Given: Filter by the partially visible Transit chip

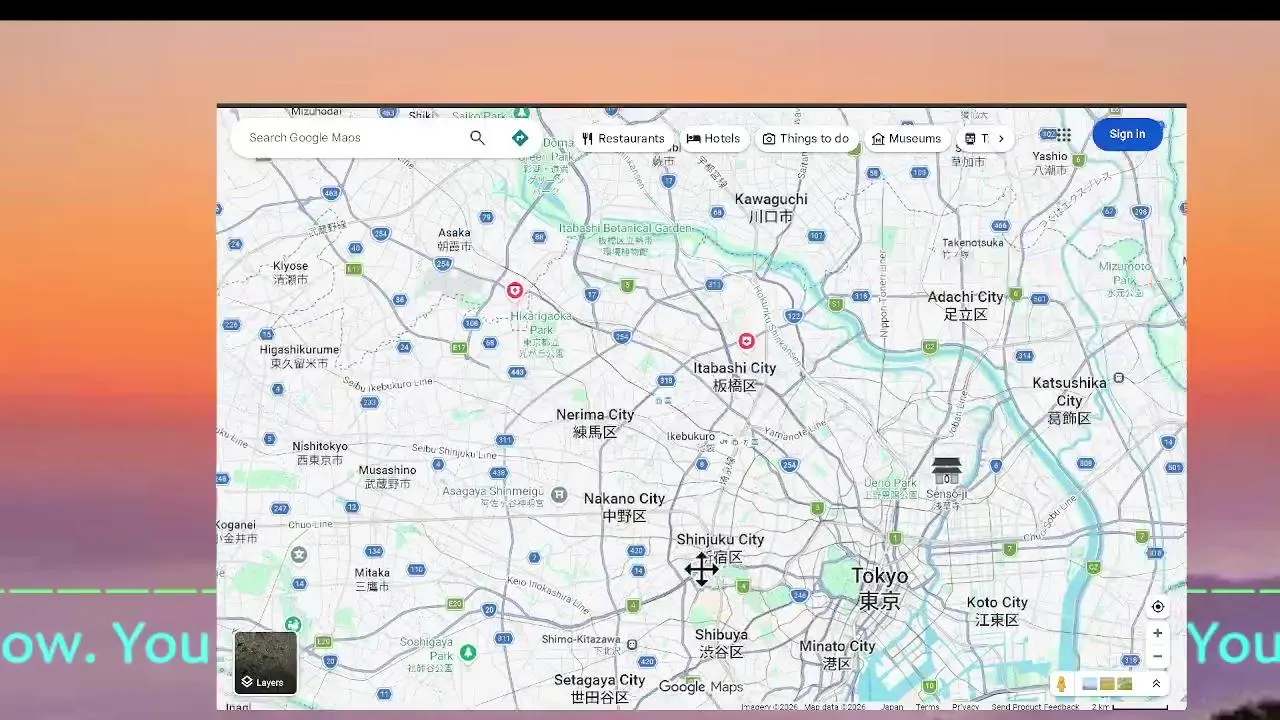Looking at the screenshot, I should tap(975, 139).
